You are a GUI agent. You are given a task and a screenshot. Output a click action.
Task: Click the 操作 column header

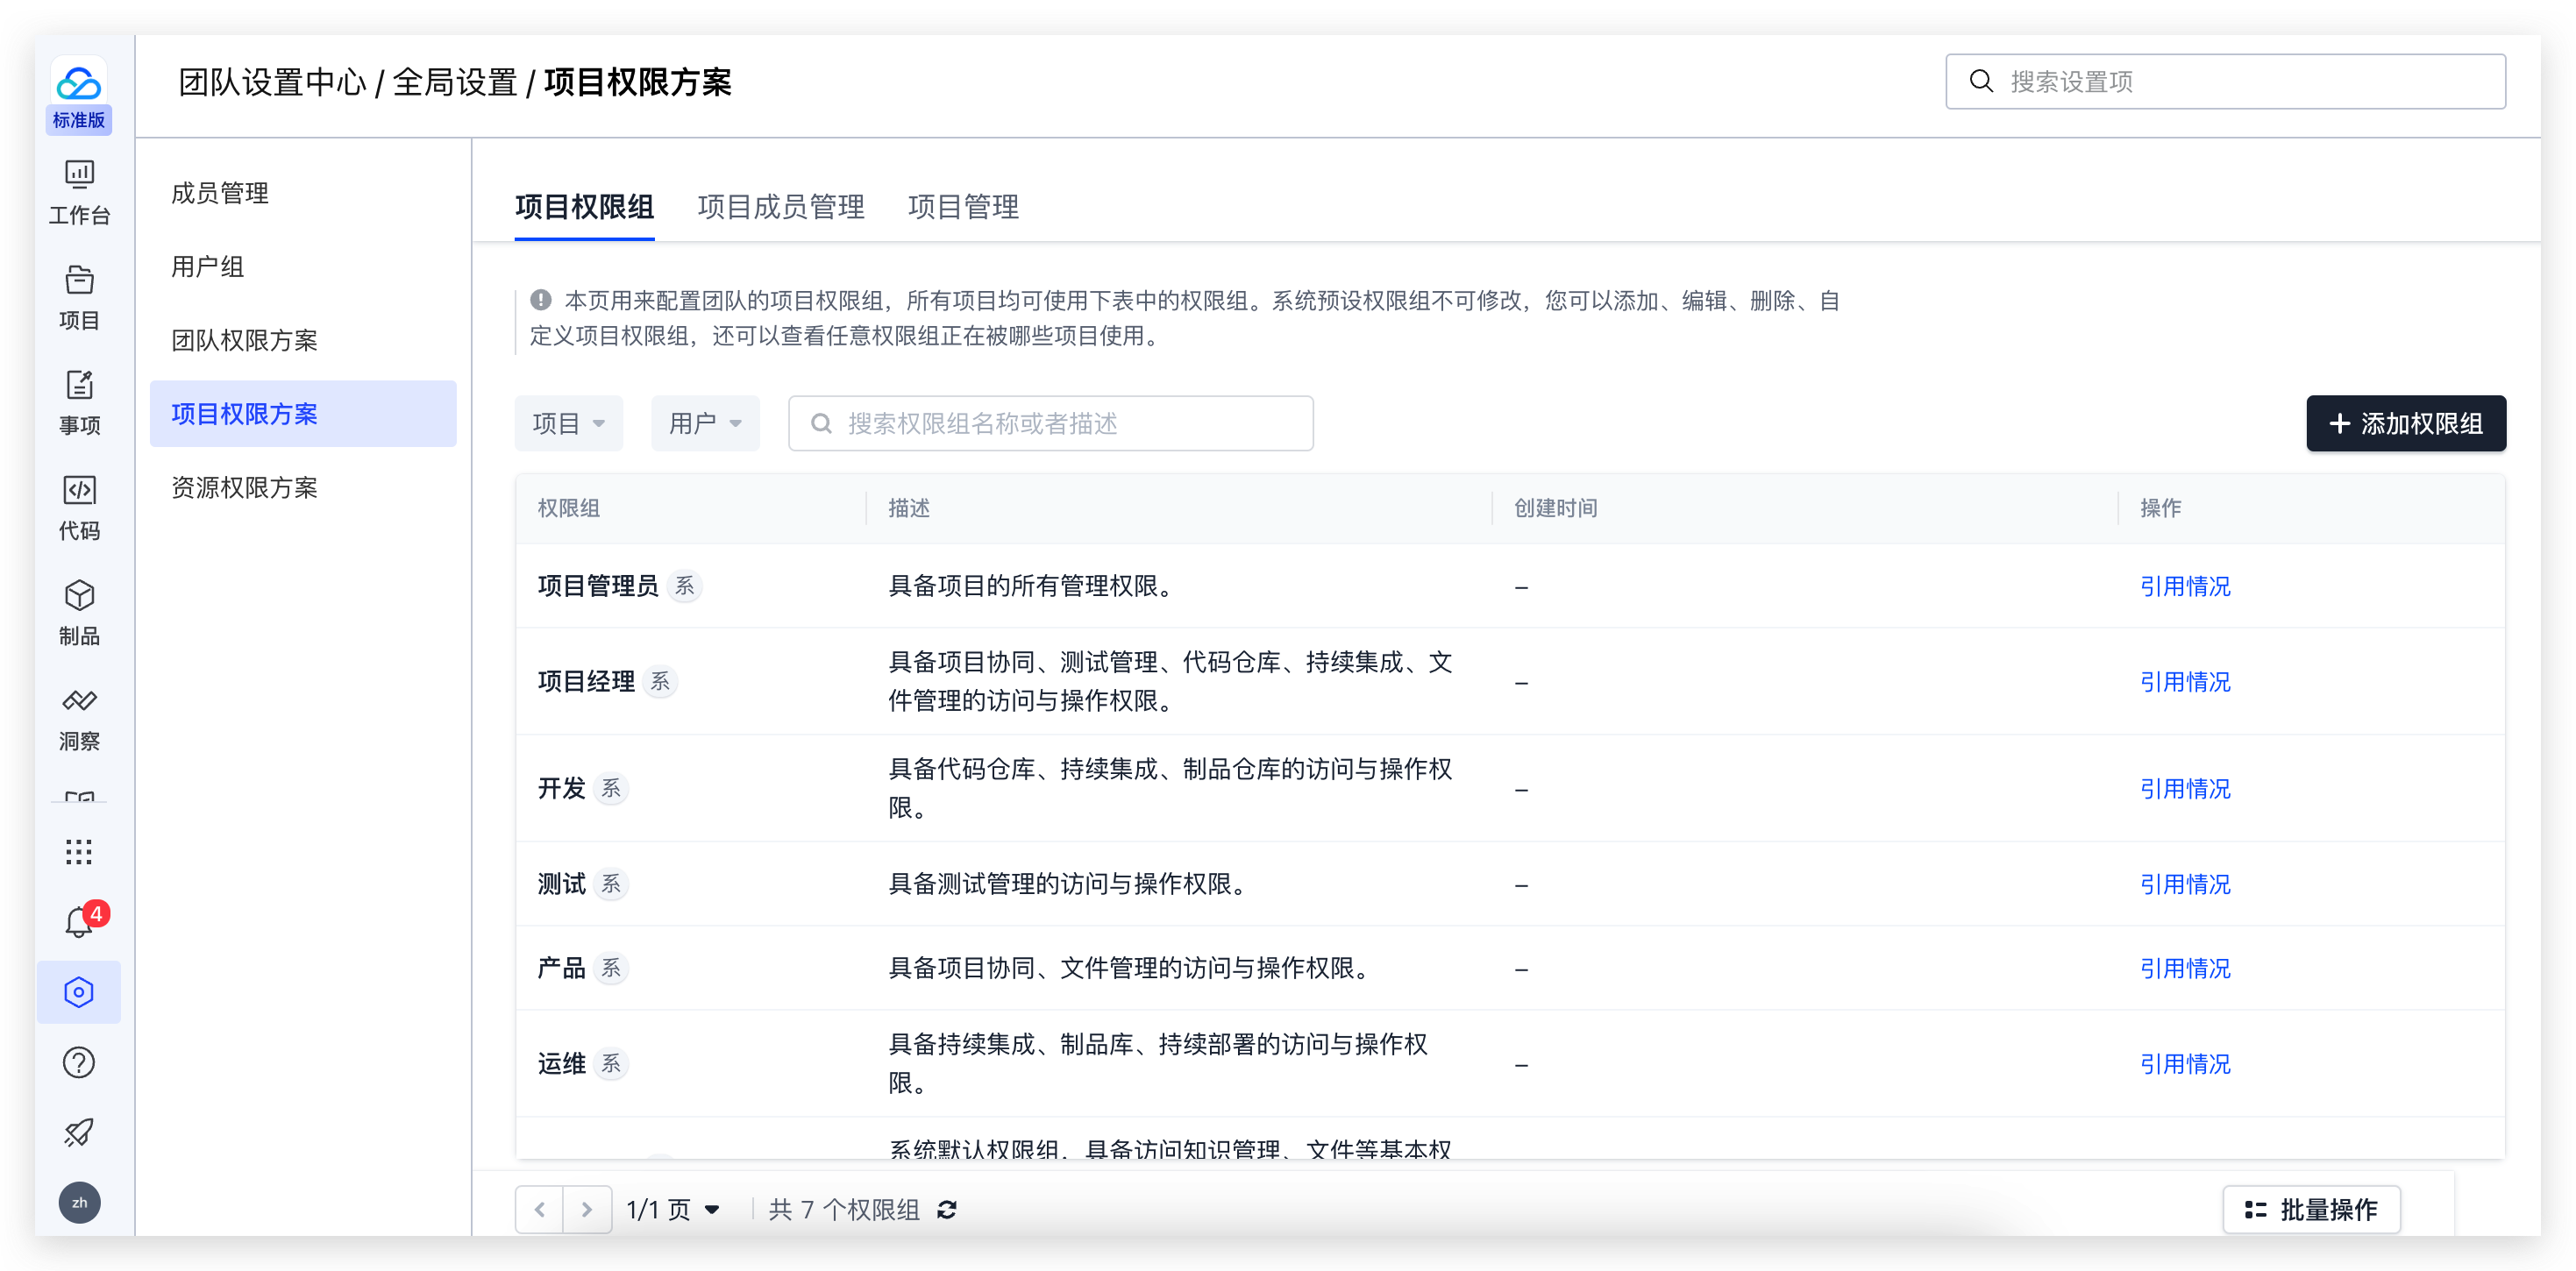pyautogui.click(x=2160, y=508)
